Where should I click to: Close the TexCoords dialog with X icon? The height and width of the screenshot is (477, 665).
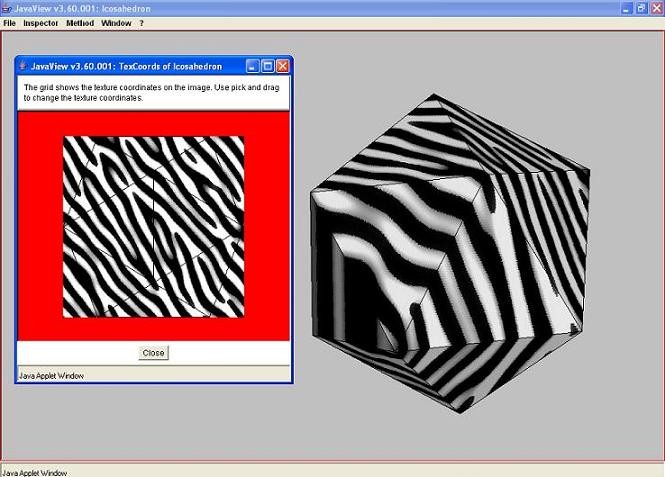(282, 66)
